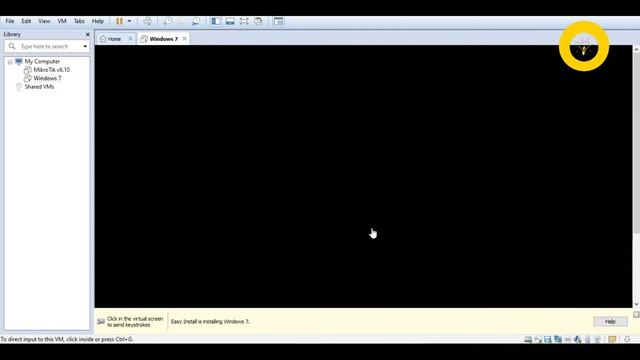Click the vertical scrollbar thumb of the VM view
The height and width of the screenshot is (360, 640).
(636, 143)
